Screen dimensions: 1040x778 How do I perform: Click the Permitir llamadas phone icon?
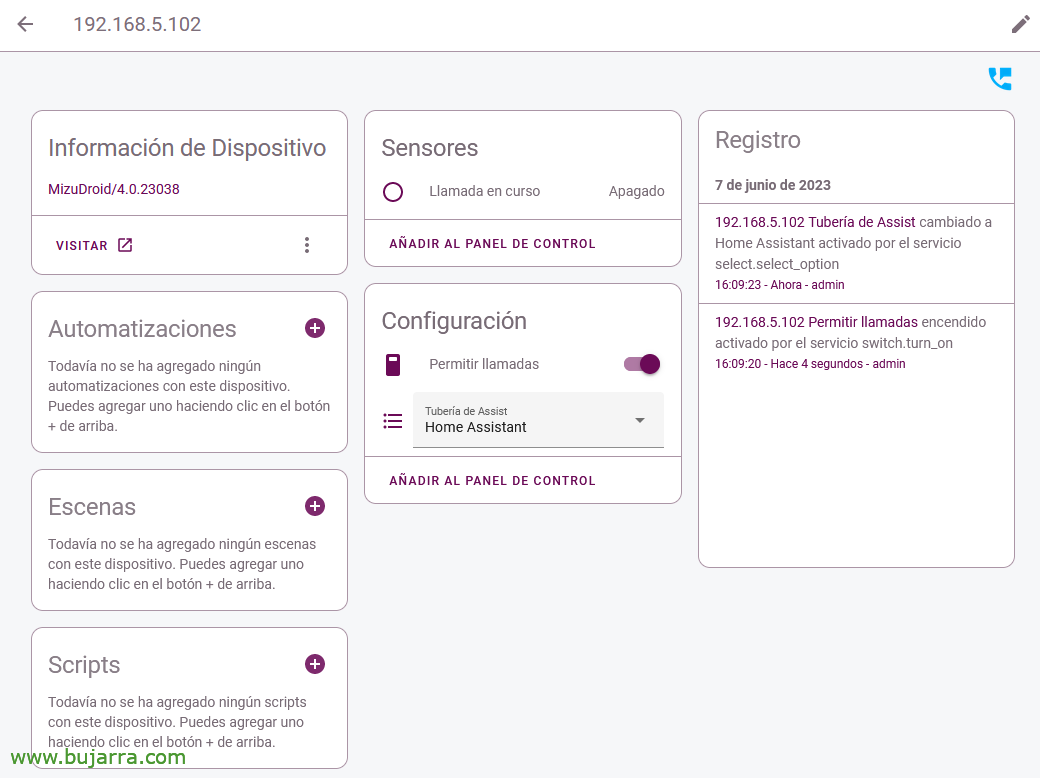(x=393, y=364)
